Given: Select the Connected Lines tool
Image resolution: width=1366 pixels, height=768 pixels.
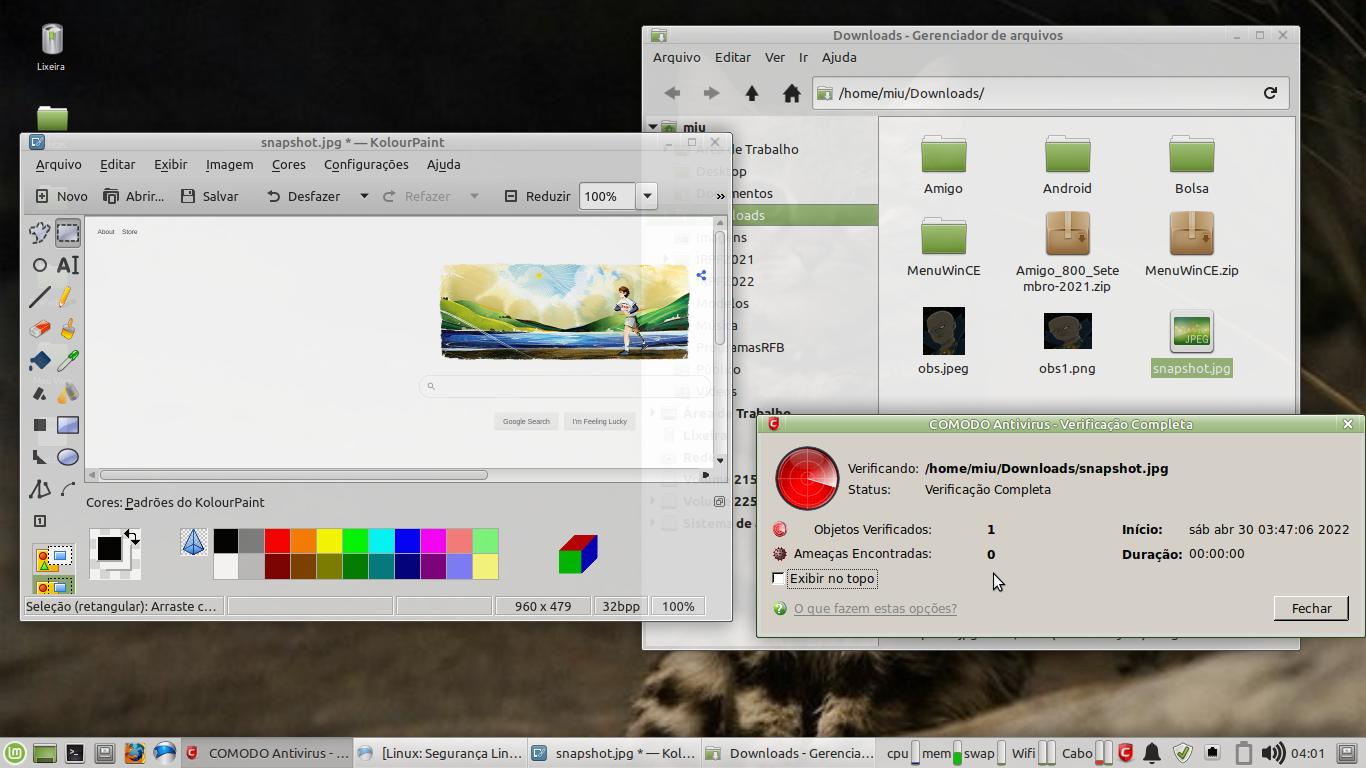Looking at the screenshot, I should click(39, 489).
